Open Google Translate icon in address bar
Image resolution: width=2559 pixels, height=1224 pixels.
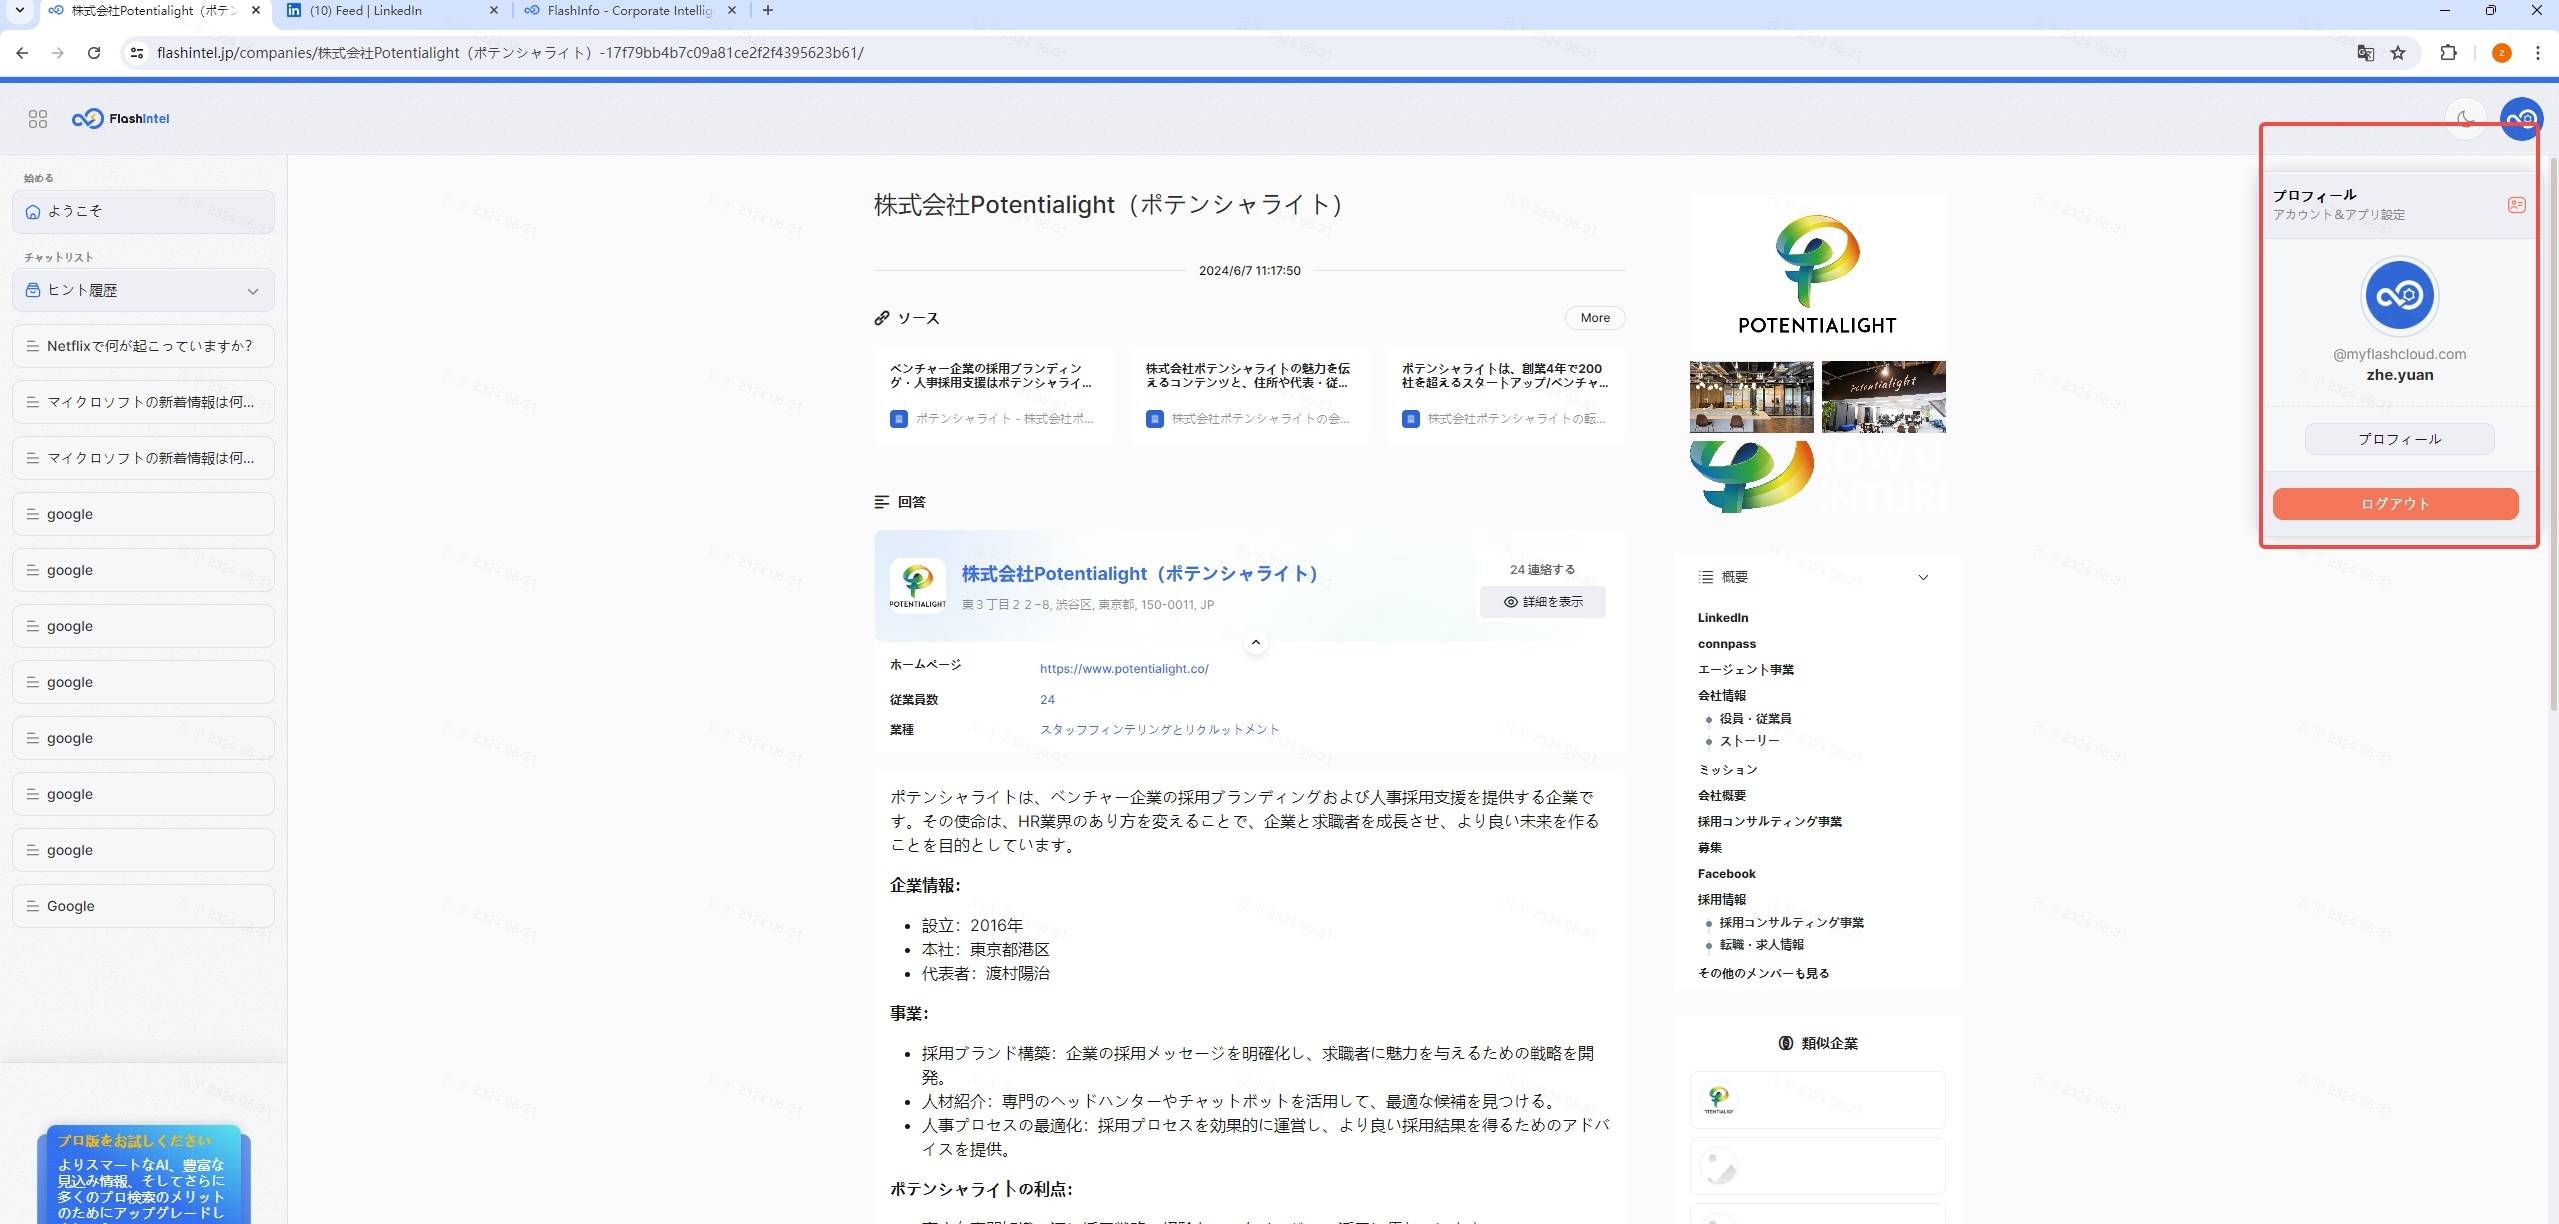click(x=2365, y=53)
